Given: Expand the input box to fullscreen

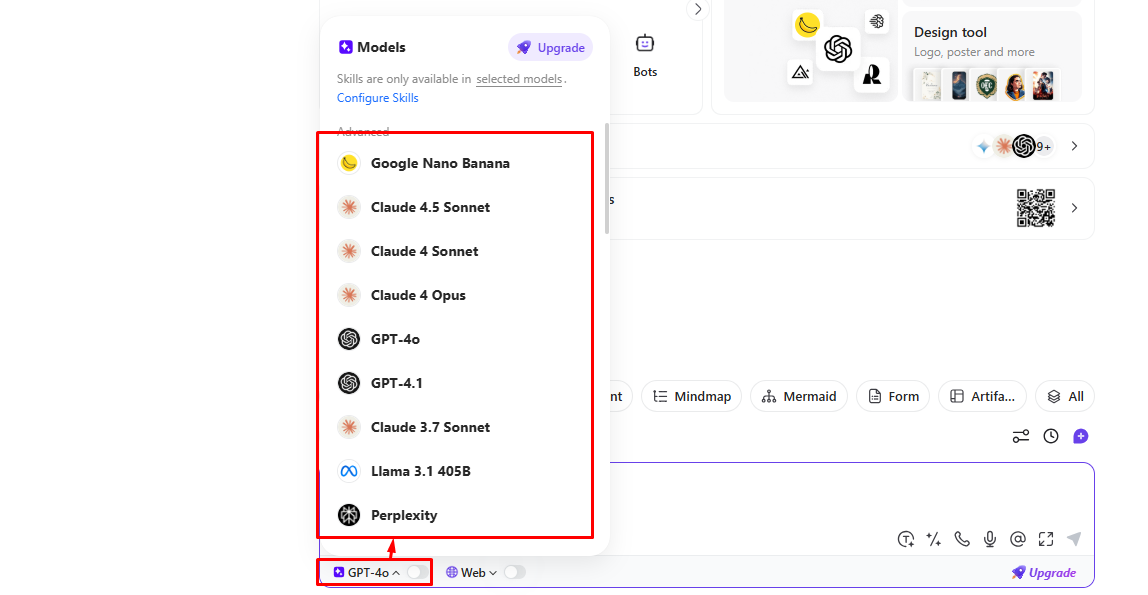Looking at the screenshot, I should [x=1046, y=539].
